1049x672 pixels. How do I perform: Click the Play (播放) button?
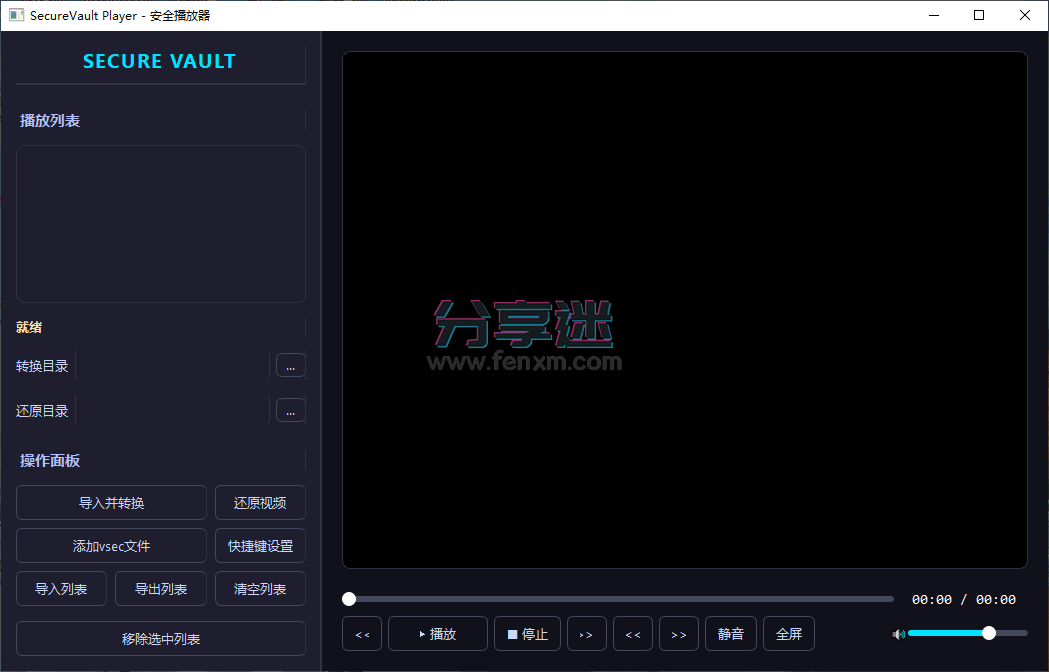pyautogui.click(x=437, y=633)
